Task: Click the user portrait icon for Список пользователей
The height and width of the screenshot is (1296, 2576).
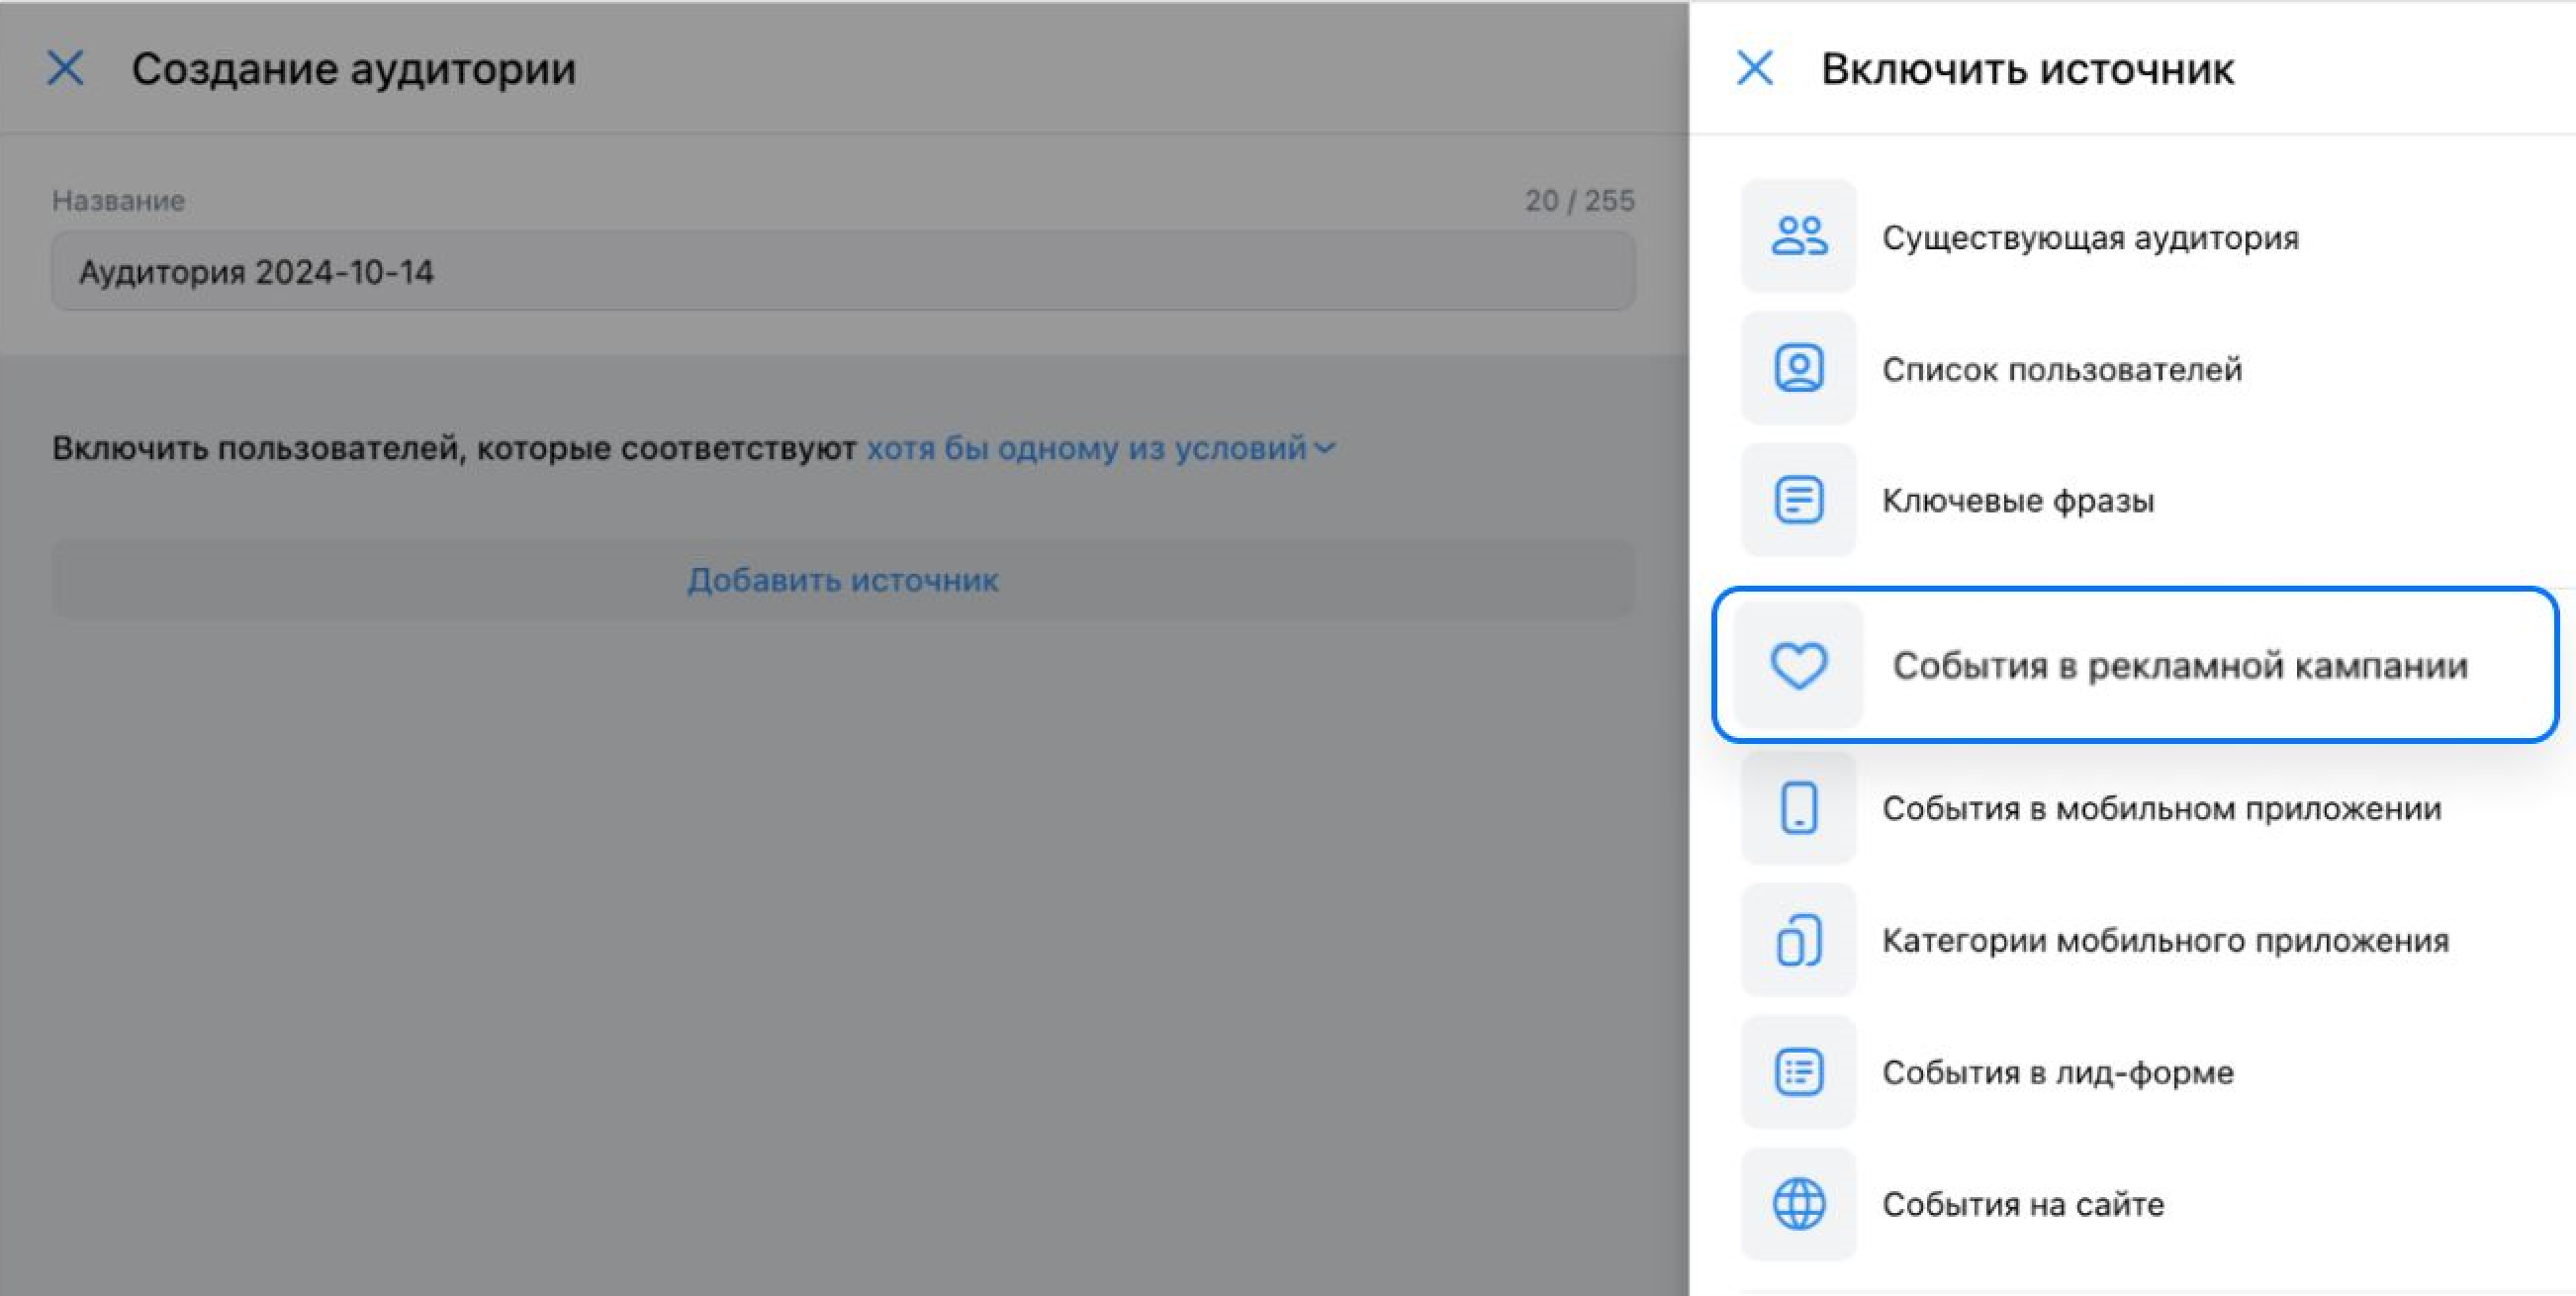Action: (x=1799, y=369)
